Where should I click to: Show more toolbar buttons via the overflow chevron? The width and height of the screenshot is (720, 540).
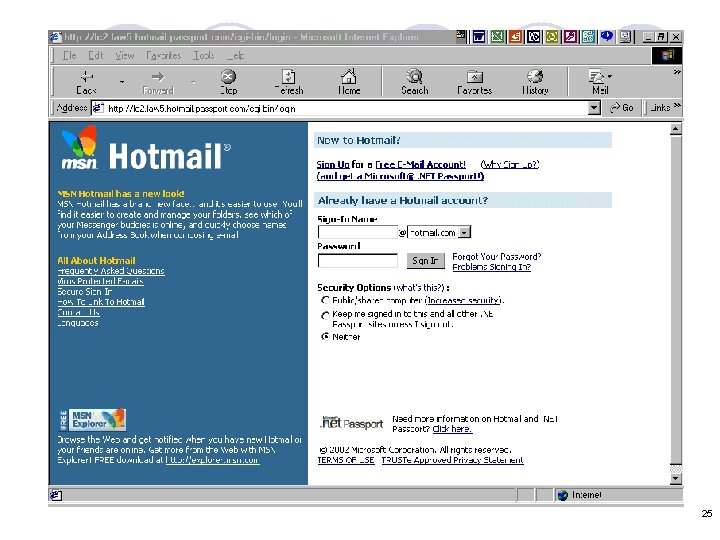(677, 72)
